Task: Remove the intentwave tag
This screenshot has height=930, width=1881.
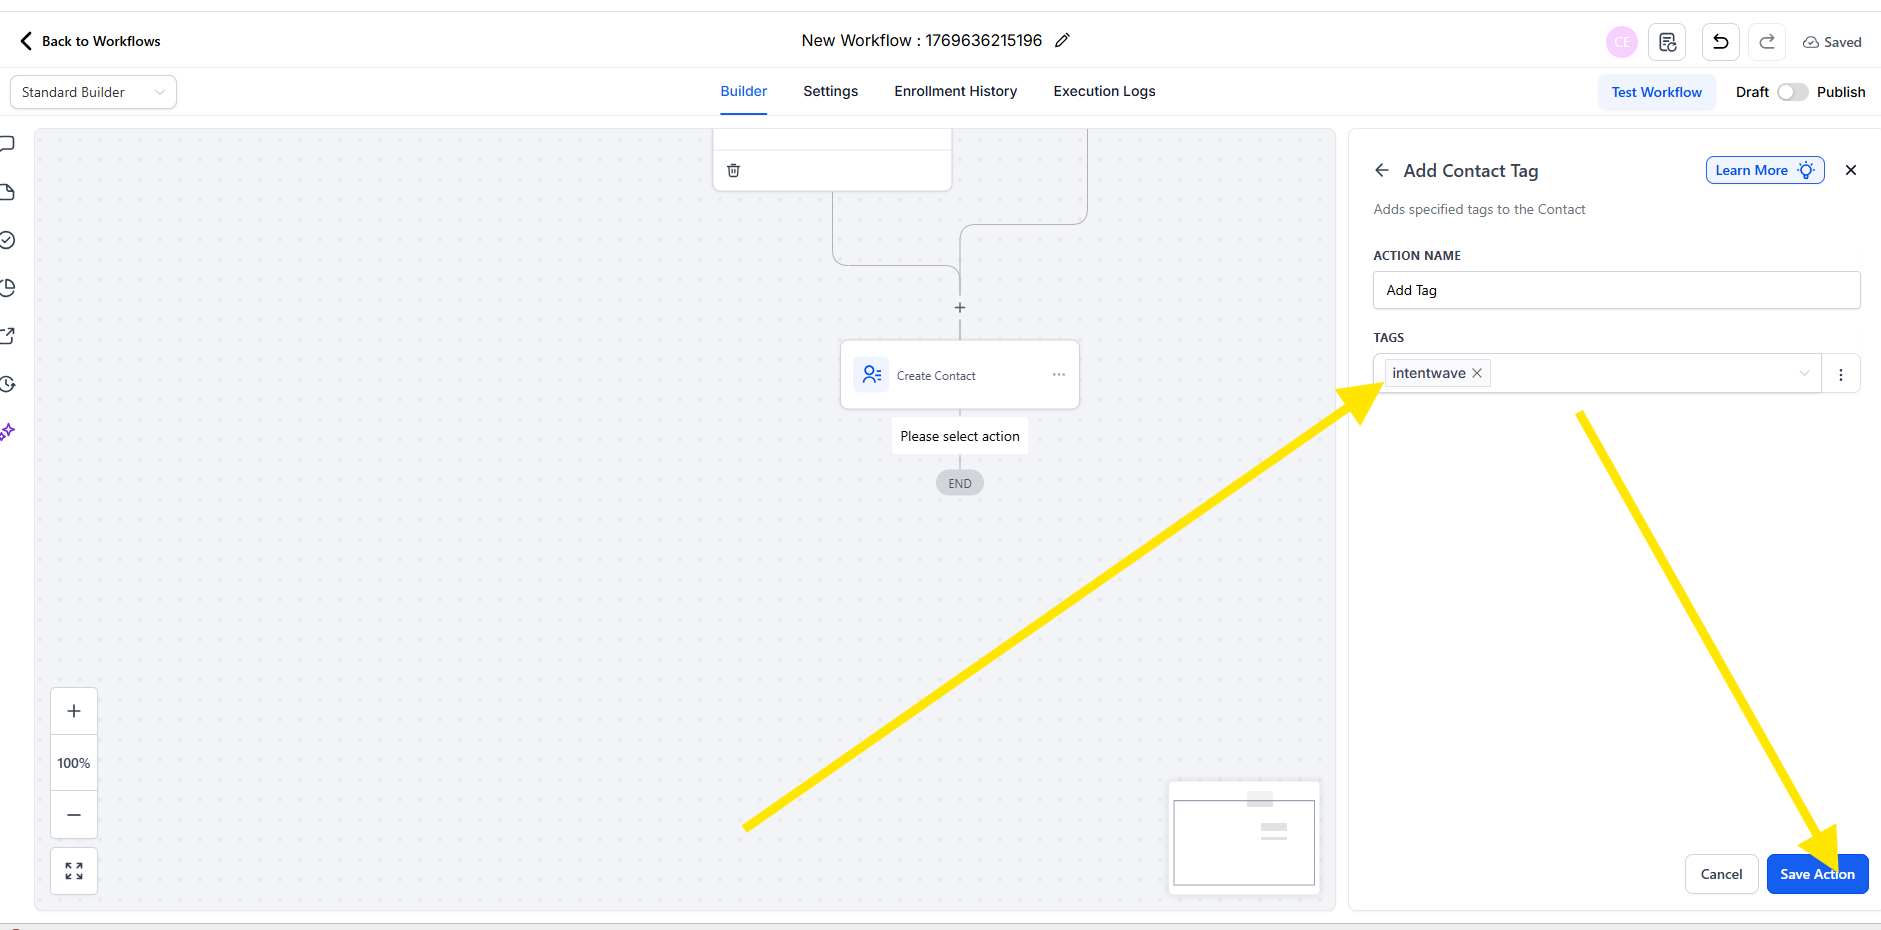Action: (1477, 373)
